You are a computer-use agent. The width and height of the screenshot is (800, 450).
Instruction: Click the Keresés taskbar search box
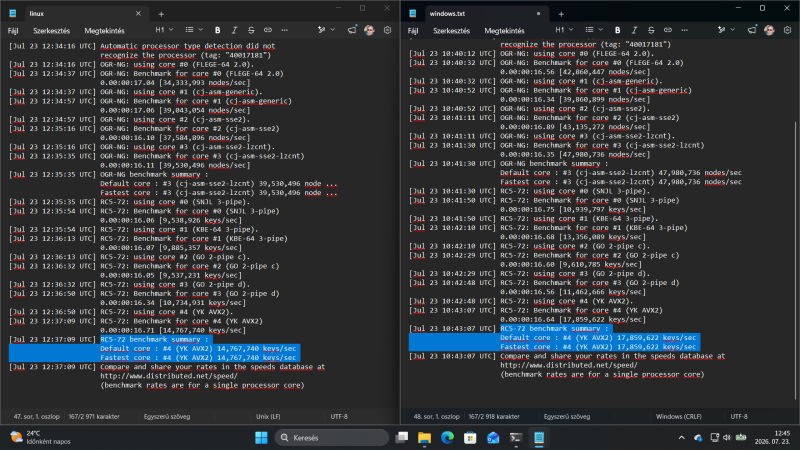(332, 438)
